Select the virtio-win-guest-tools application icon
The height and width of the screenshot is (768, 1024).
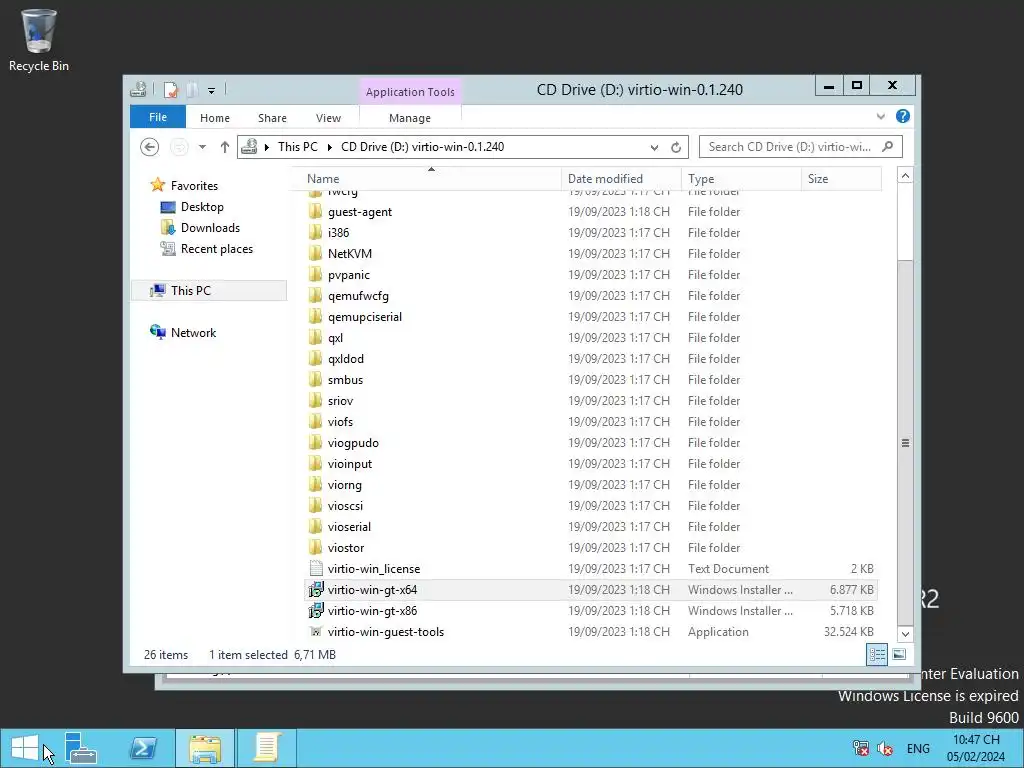tap(315, 632)
